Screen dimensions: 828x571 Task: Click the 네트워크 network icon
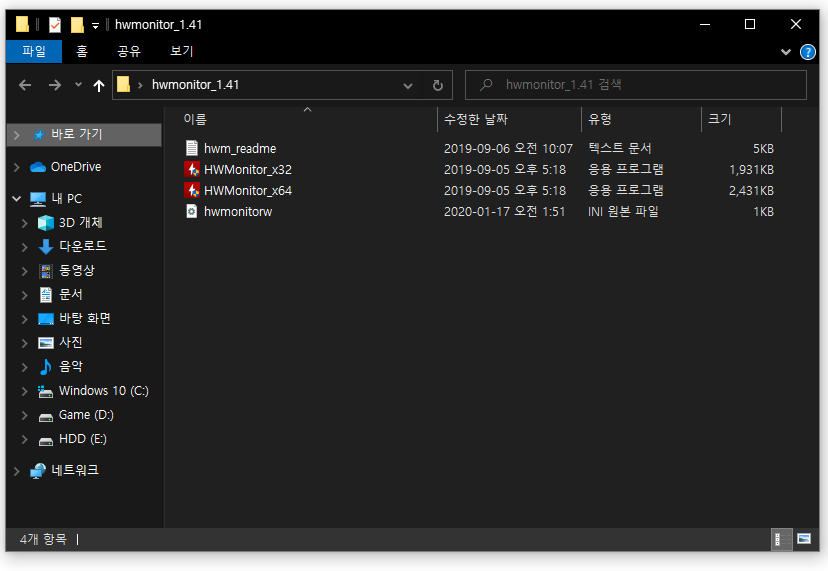(x=38, y=471)
